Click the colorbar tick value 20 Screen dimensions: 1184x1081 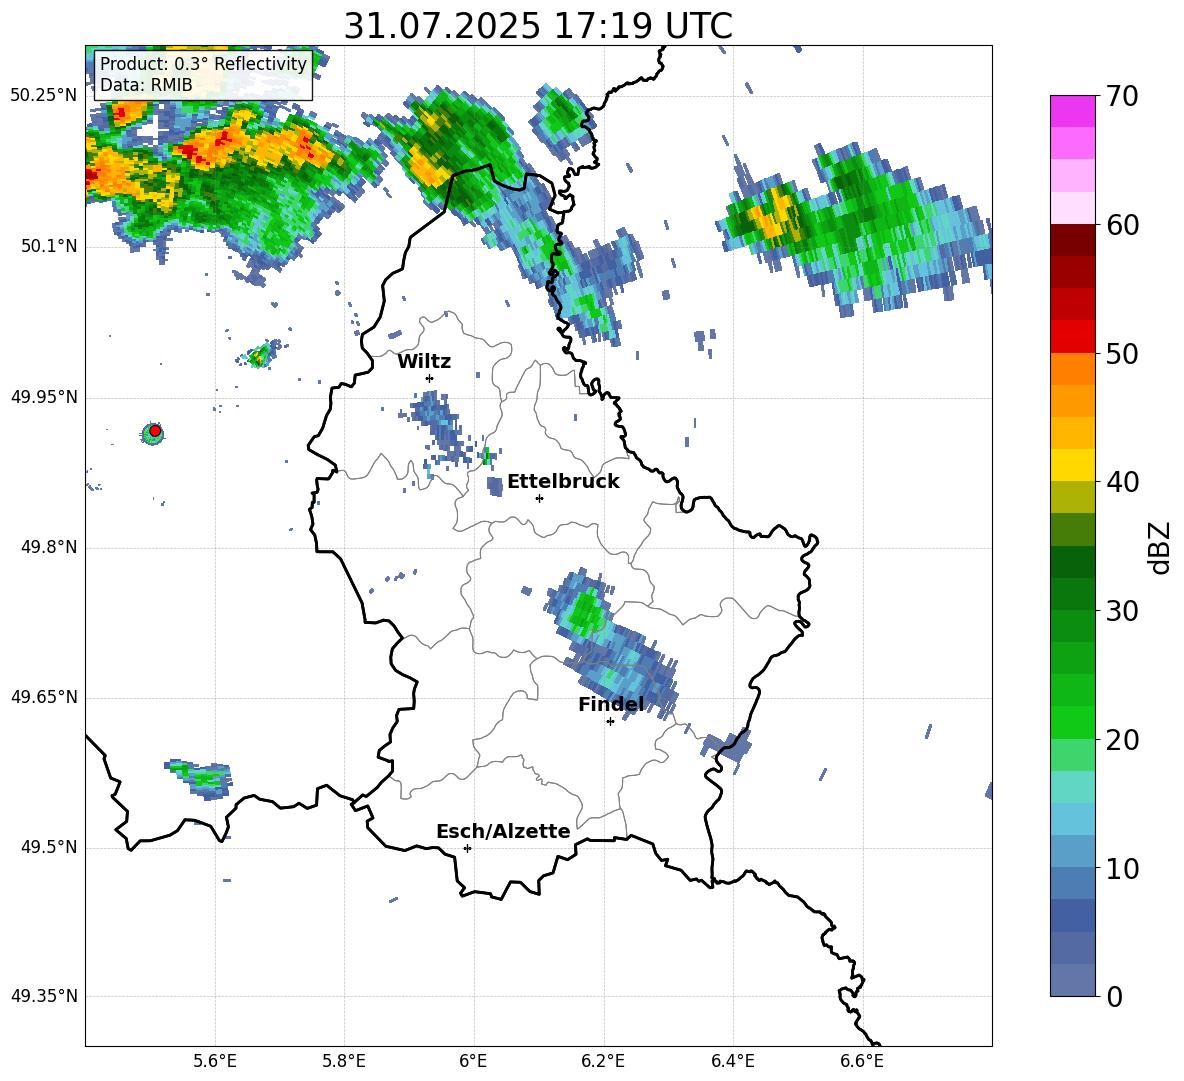(1122, 740)
